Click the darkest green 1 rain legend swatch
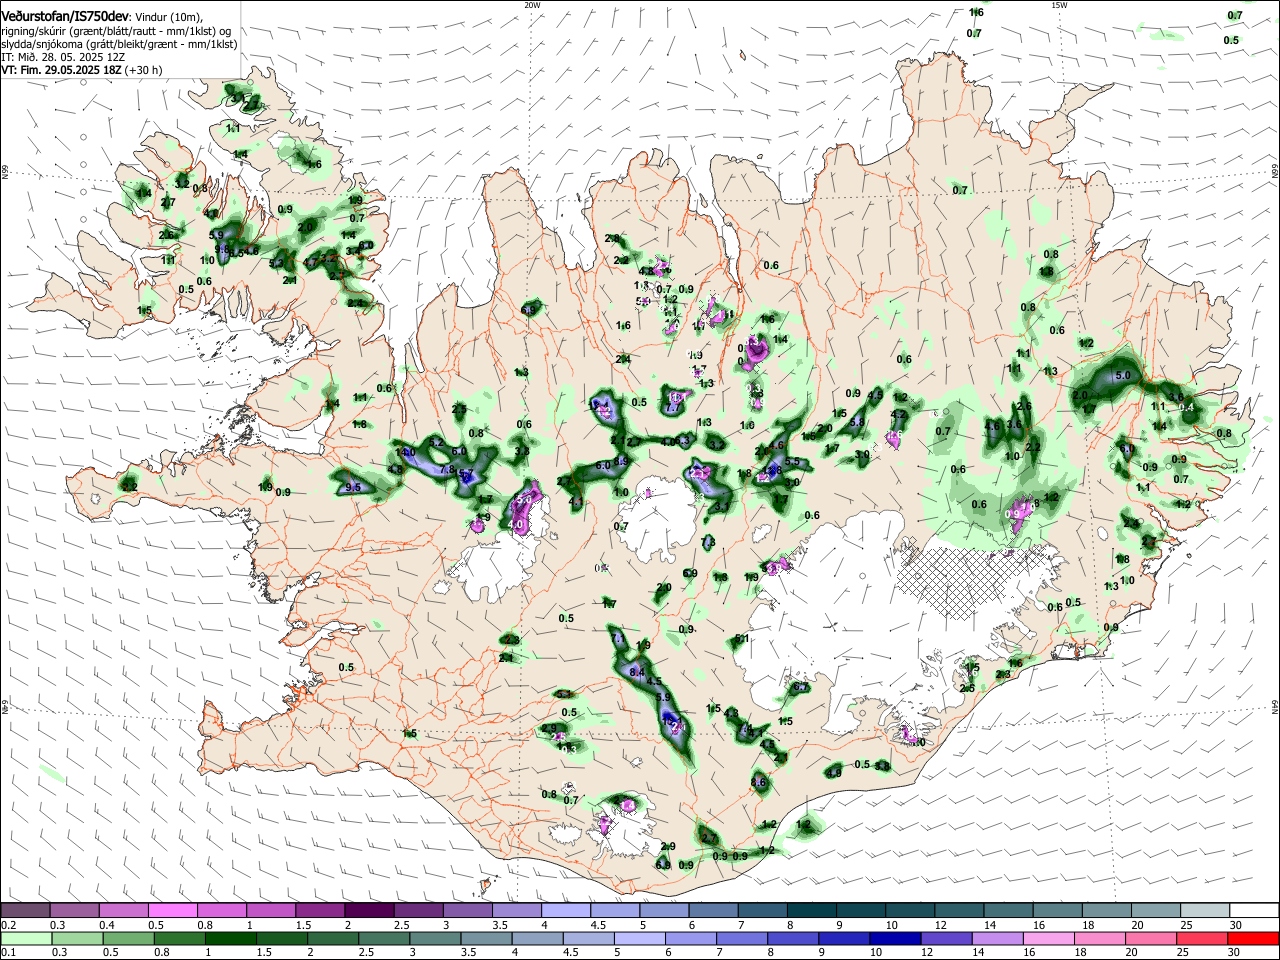Image resolution: width=1280 pixels, height=960 pixels. click(229, 938)
